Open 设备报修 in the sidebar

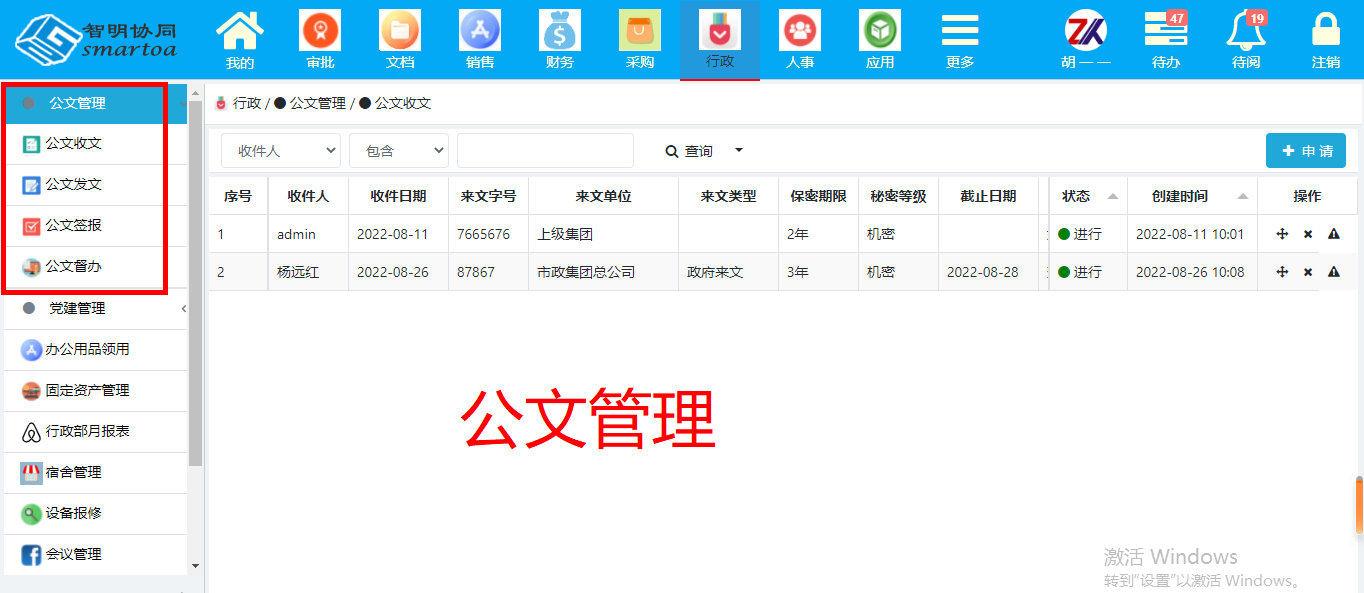tap(95, 513)
